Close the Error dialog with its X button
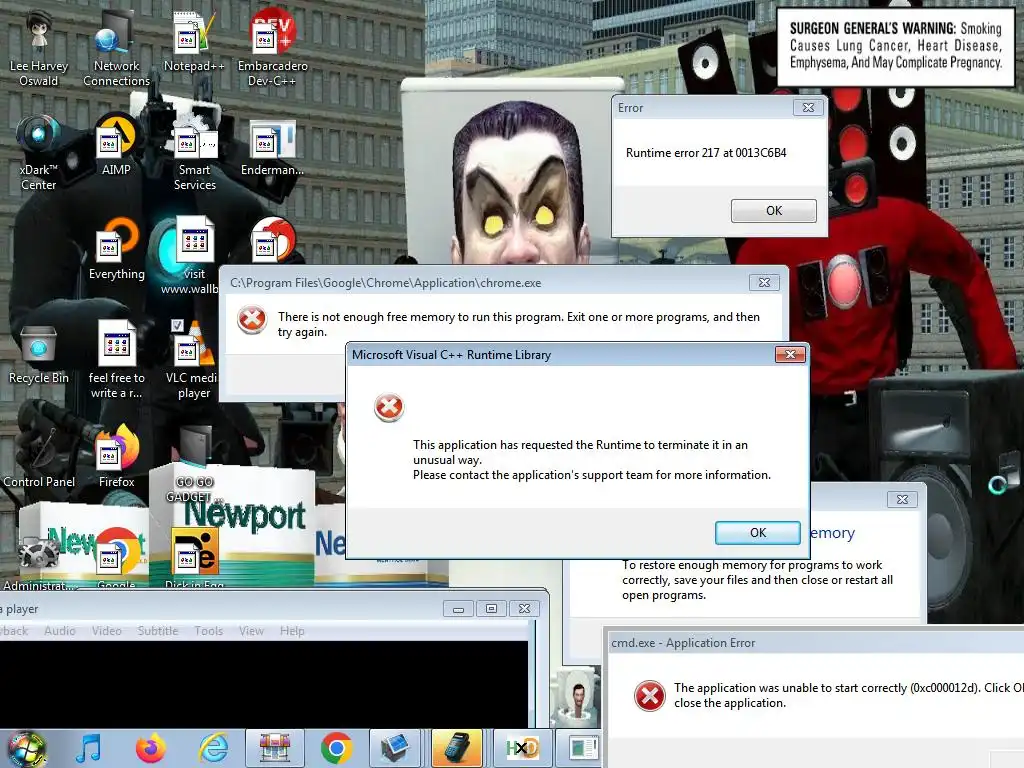The image size is (1024, 768). tap(808, 108)
